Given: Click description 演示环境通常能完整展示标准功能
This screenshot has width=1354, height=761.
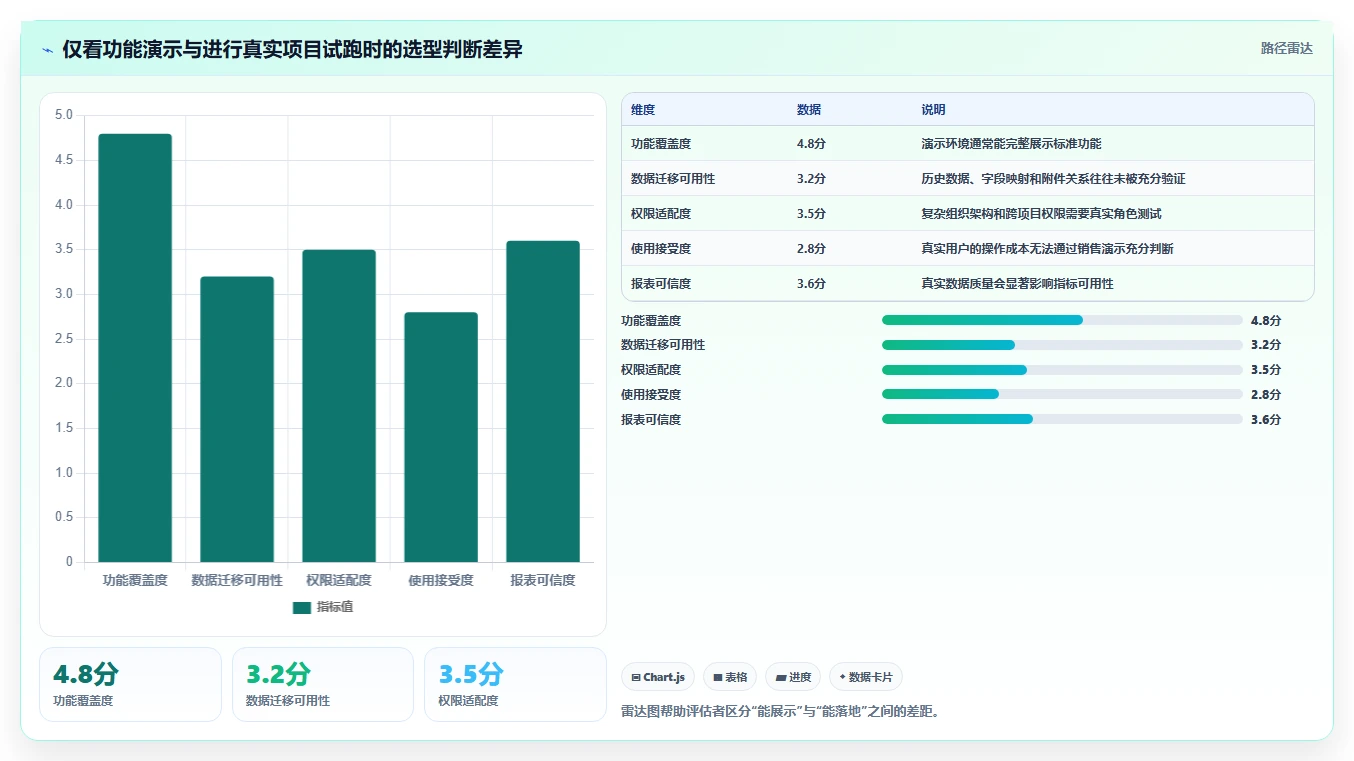Looking at the screenshot, I should 1011,144.
